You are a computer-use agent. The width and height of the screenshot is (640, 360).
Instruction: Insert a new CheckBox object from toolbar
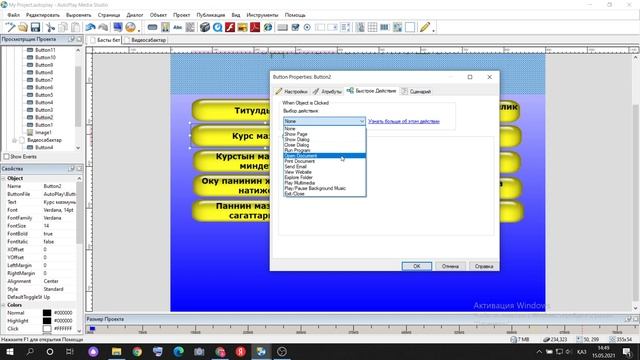(295, 27)
